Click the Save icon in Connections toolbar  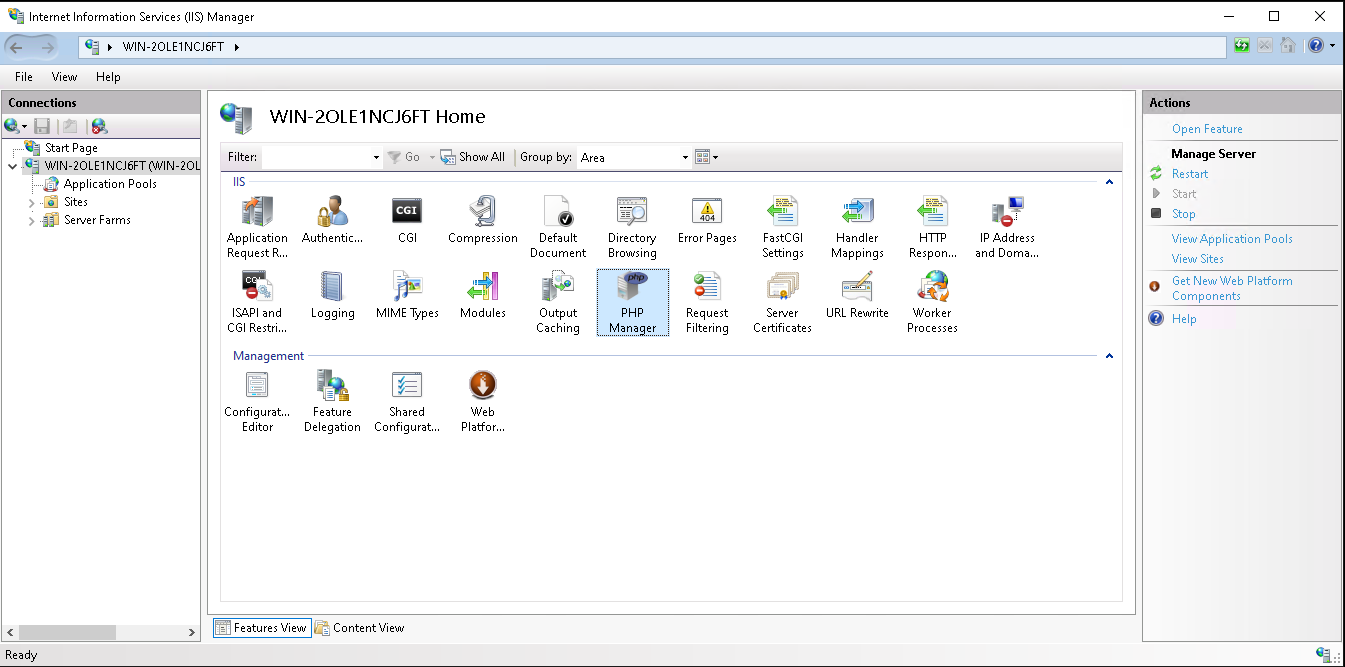coord(42,126)
